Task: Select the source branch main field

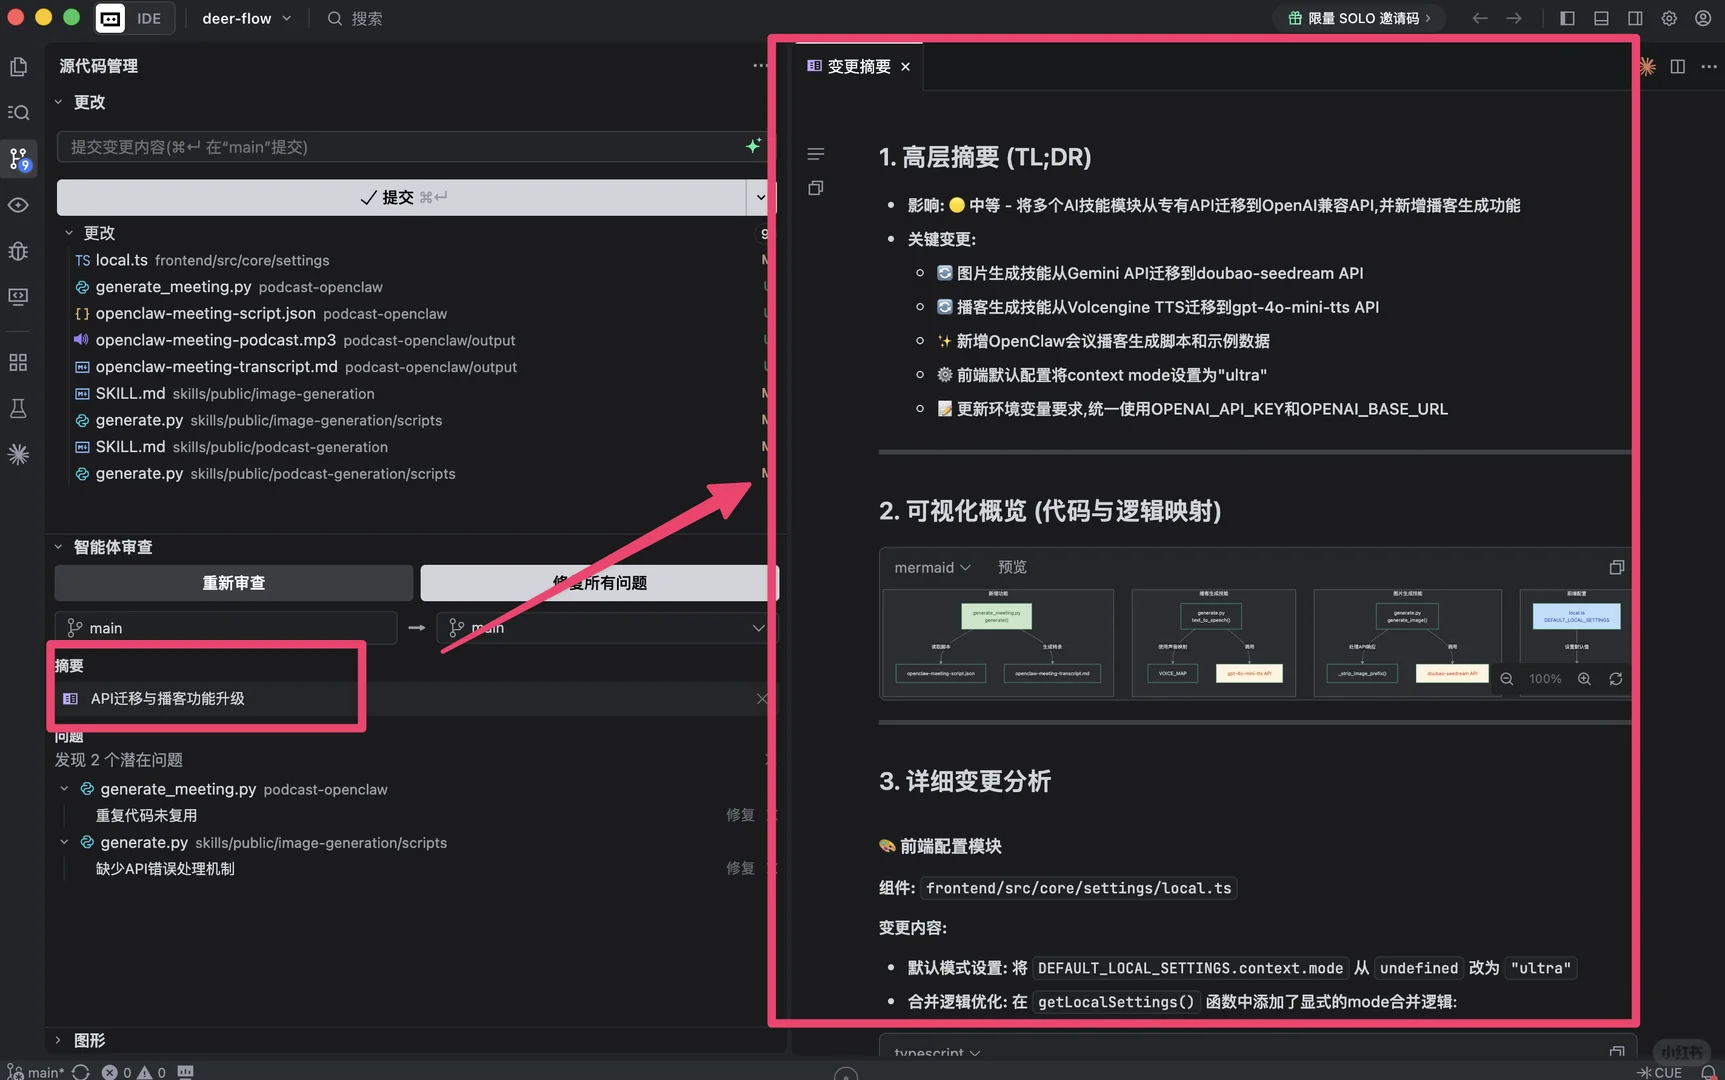Action: pos(226,628)
